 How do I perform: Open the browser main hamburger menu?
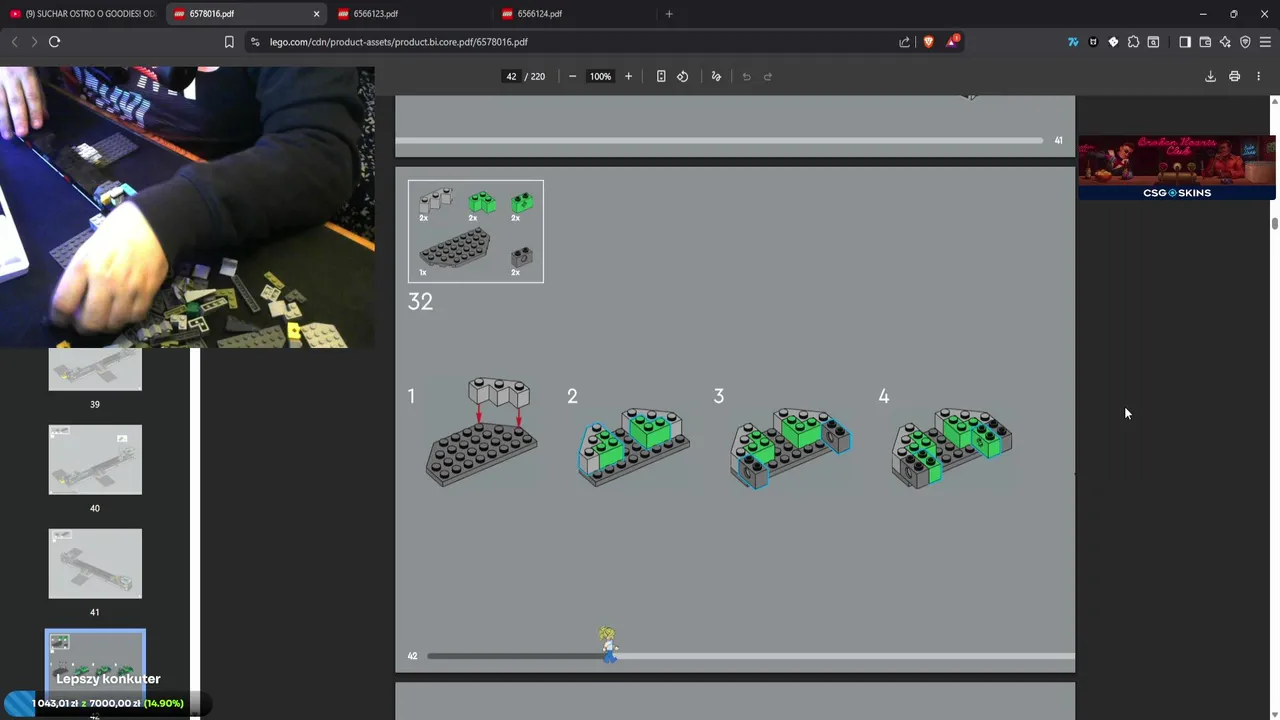coord(1265,42)
